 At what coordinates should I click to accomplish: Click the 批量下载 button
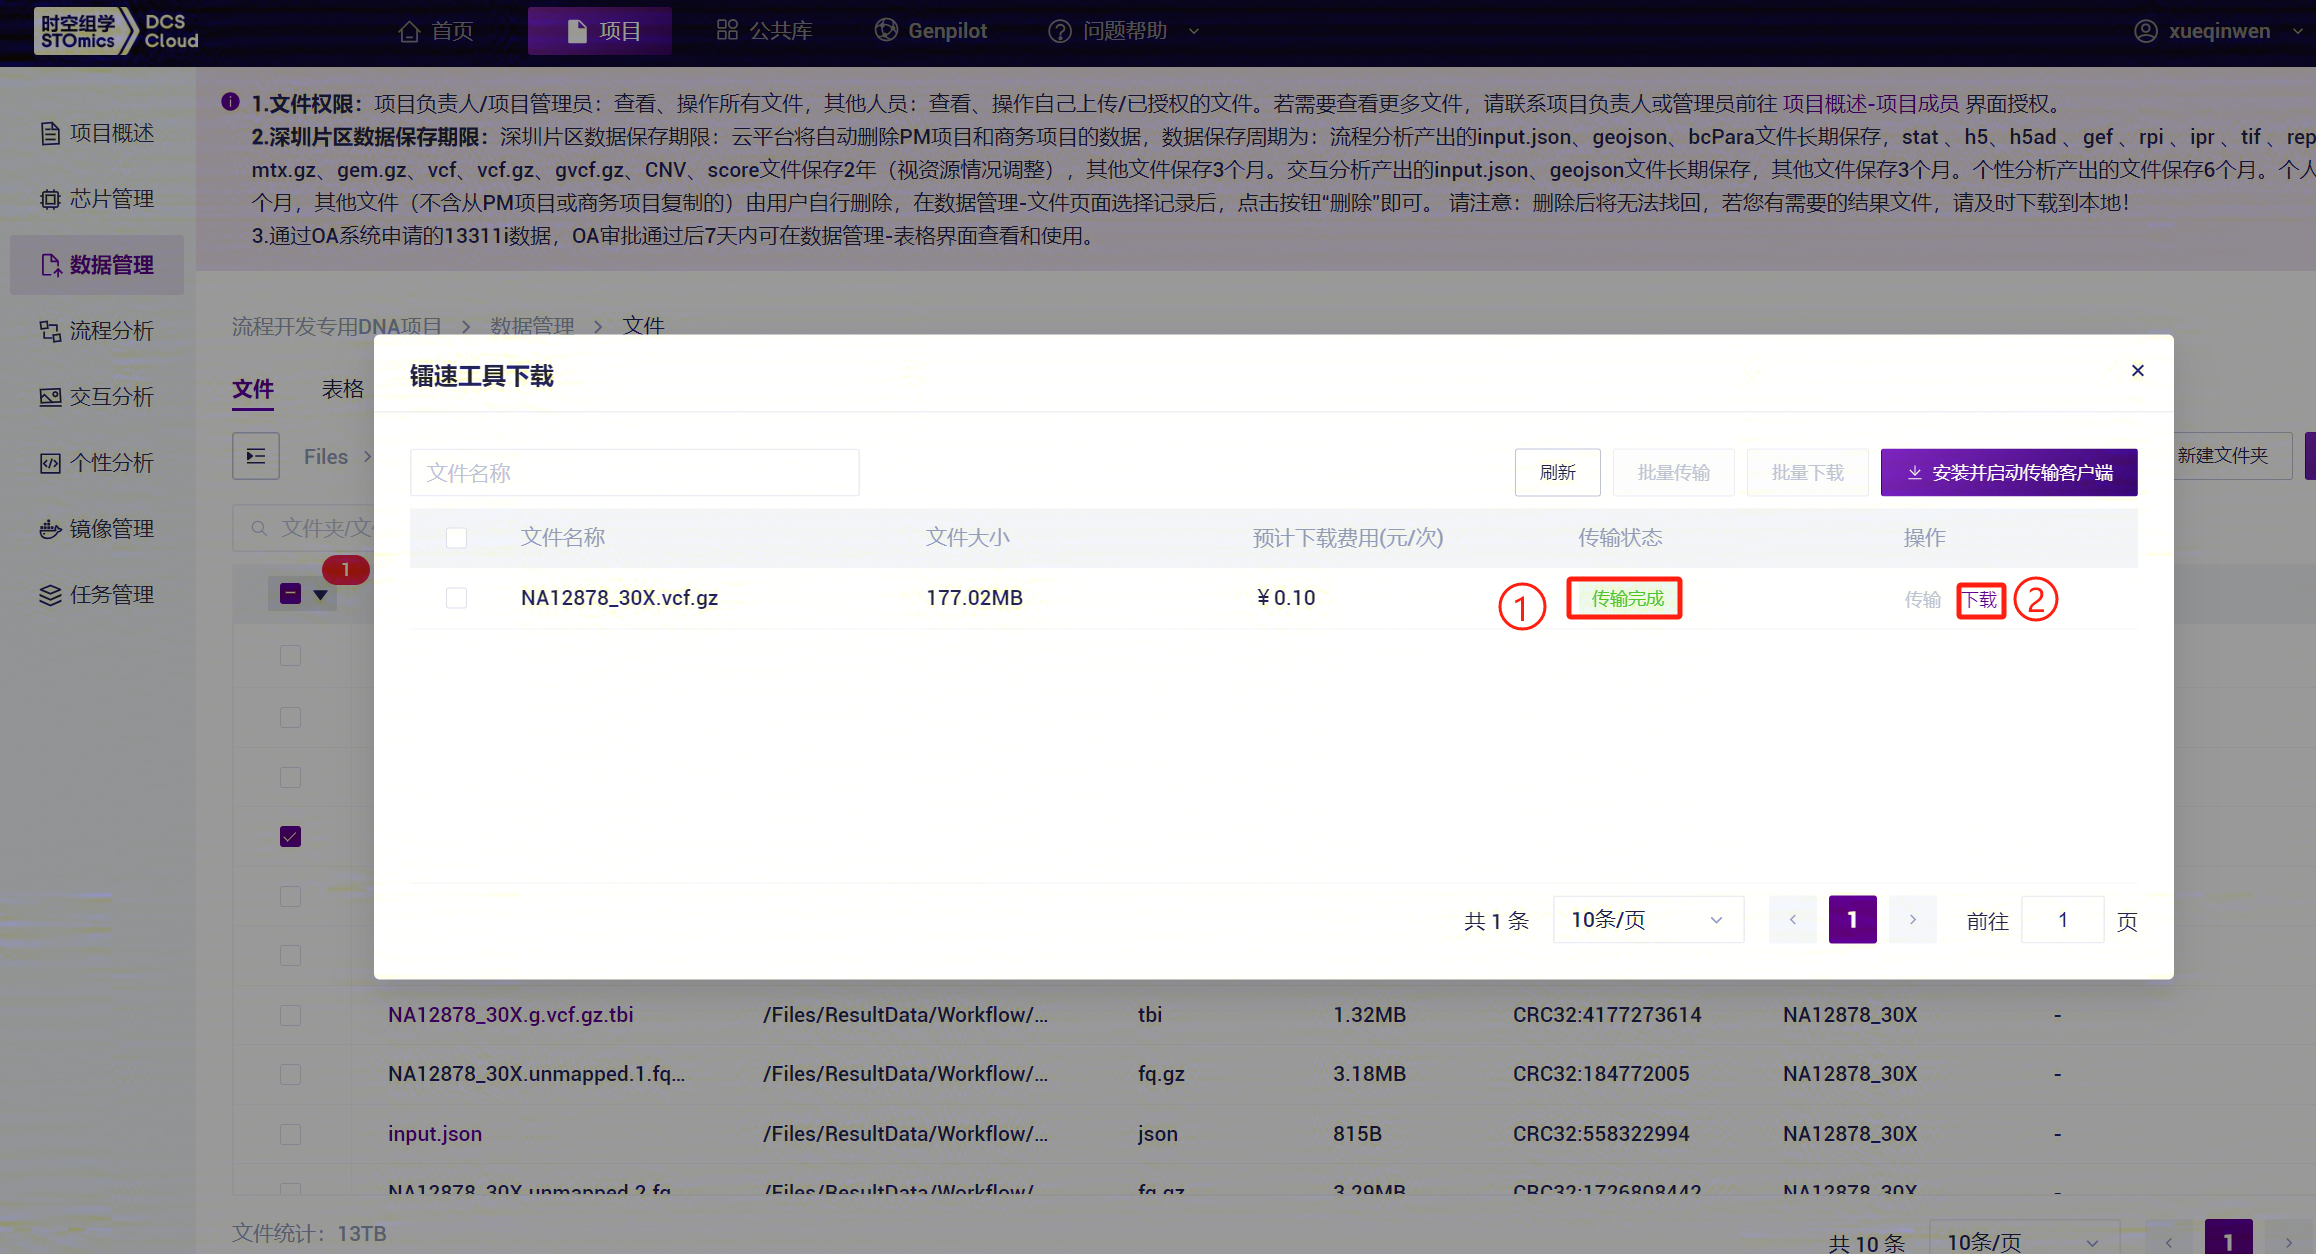point(1807,472)
